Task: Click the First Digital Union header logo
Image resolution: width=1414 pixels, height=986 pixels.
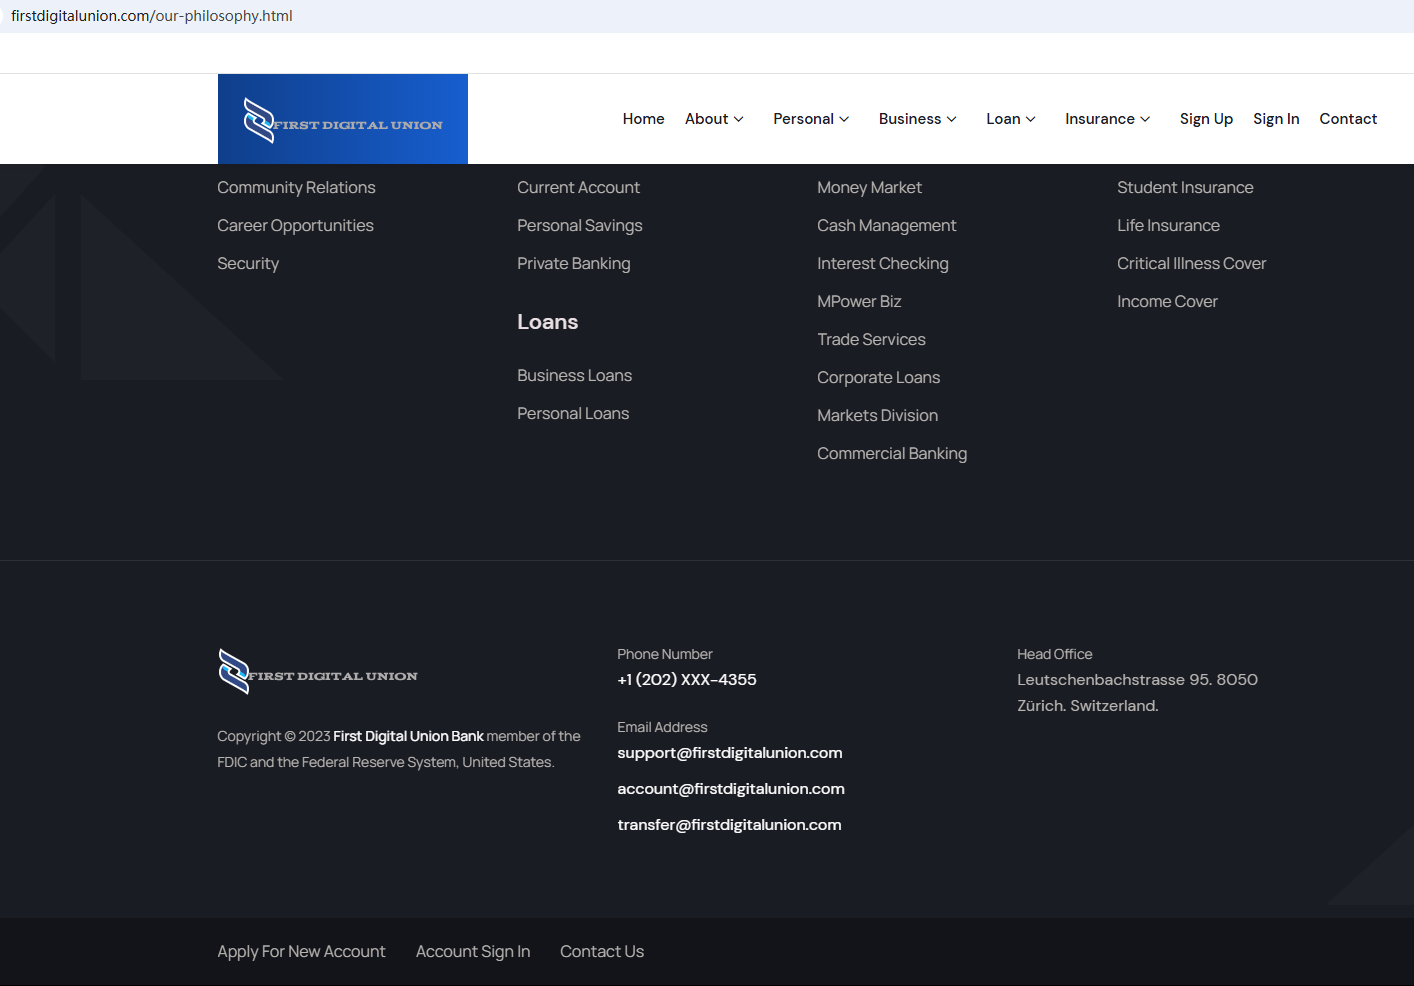Action: click(x=342, y=120)
